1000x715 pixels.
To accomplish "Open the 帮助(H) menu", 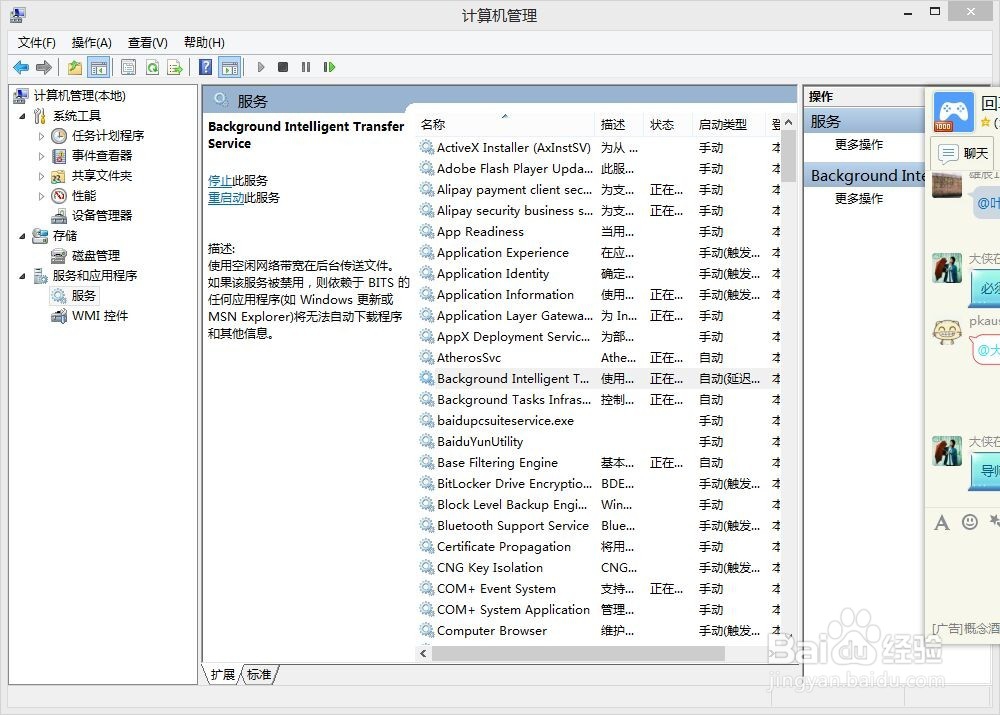I will pos(204,43).
